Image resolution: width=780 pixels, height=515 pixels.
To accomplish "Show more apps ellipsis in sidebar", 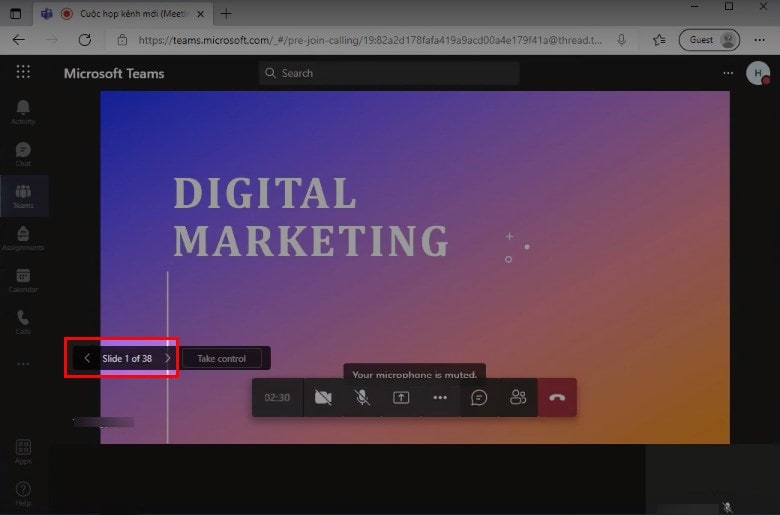I will (x=23, y=364).
